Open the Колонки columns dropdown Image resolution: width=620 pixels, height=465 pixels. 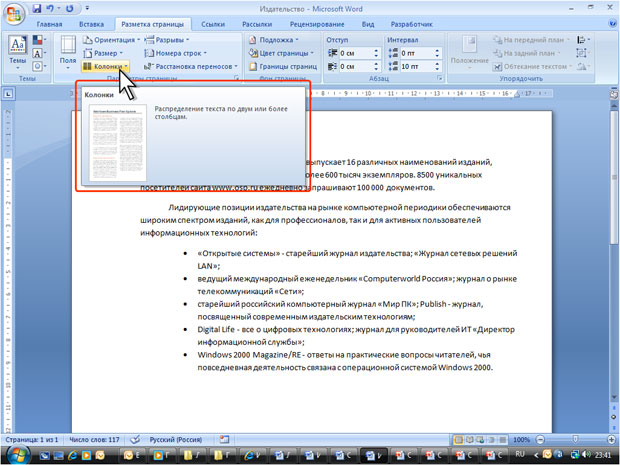[106, 66]
